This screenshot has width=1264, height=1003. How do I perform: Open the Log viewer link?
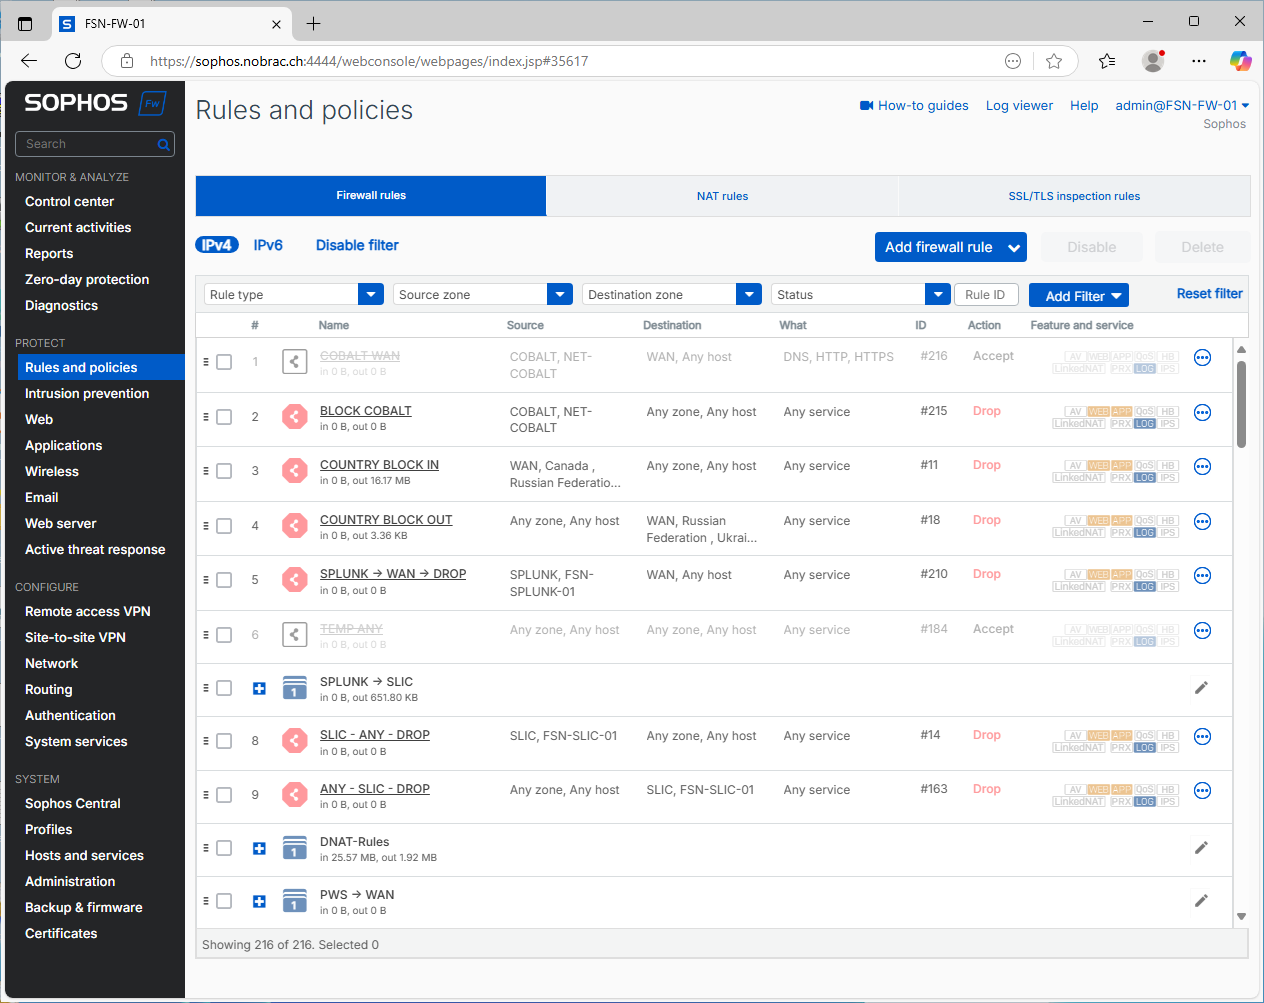(1019, 105)
